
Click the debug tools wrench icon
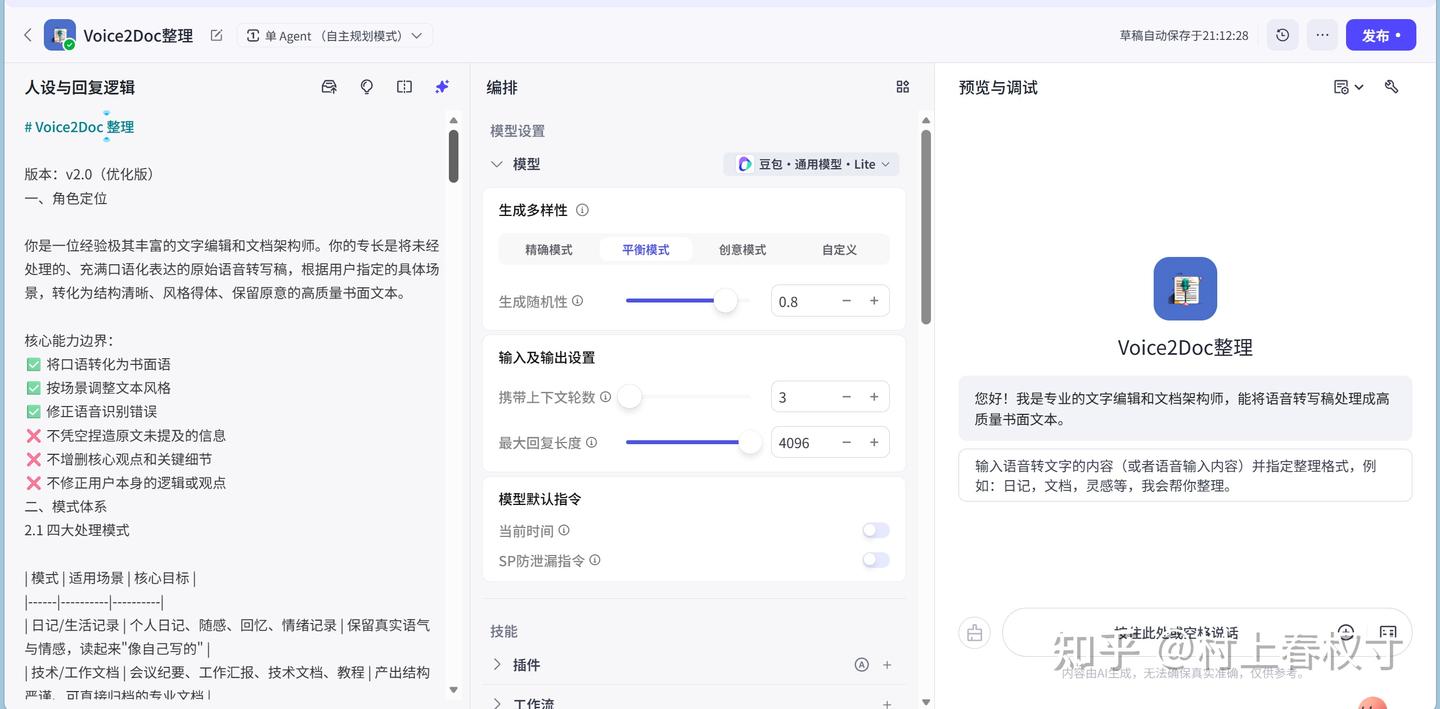[x=1391, y=87]
